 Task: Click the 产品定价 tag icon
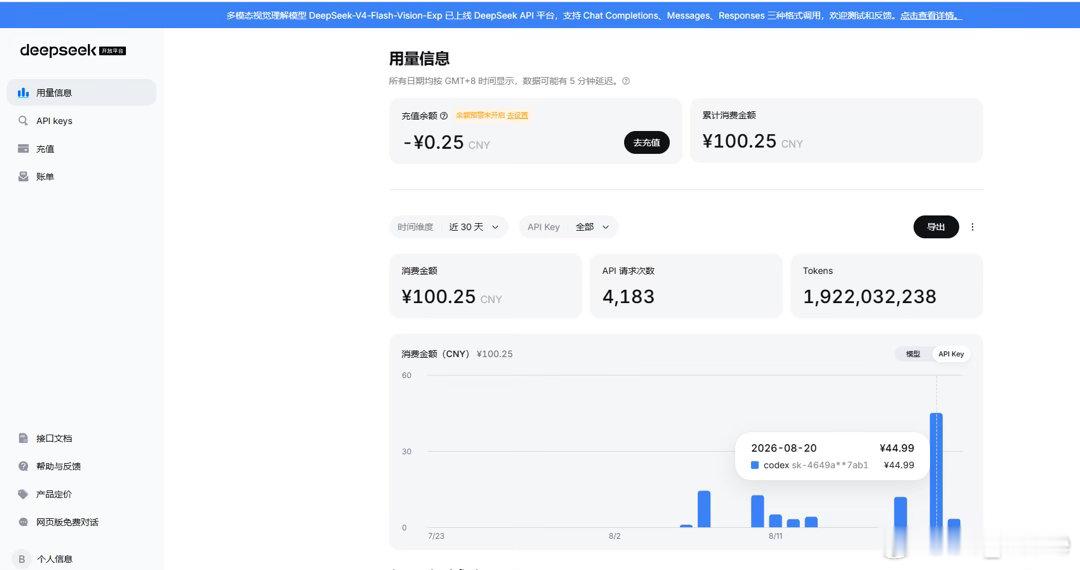click(x=23, y=494)
